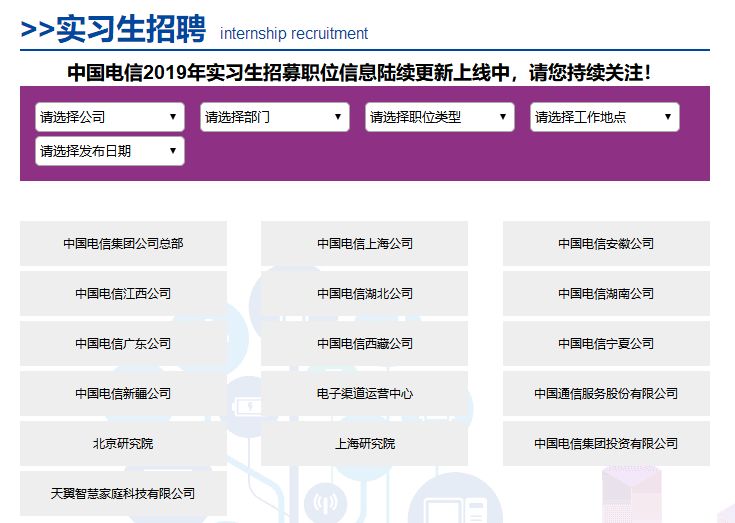Choose 中国电信宁夏公司
This screenshot has width=735, height=523.
coord(606,344)
